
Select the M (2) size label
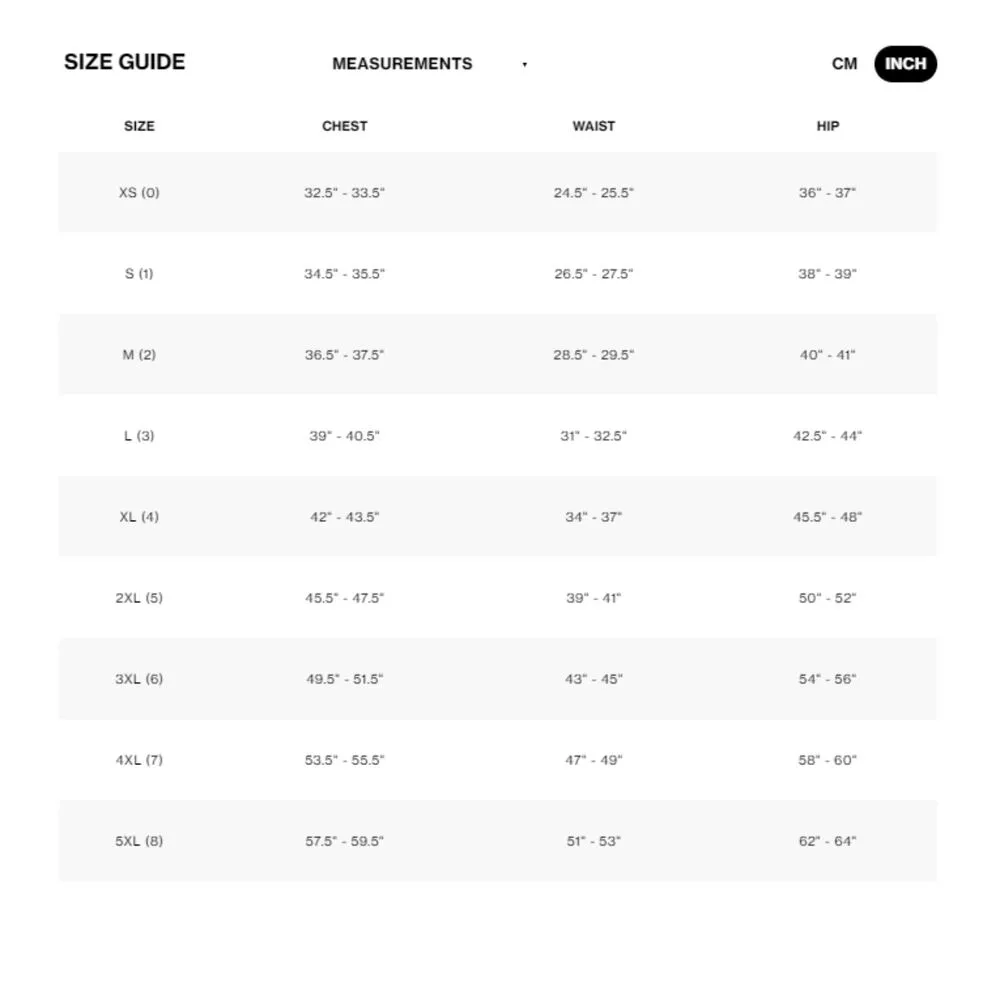139,355
